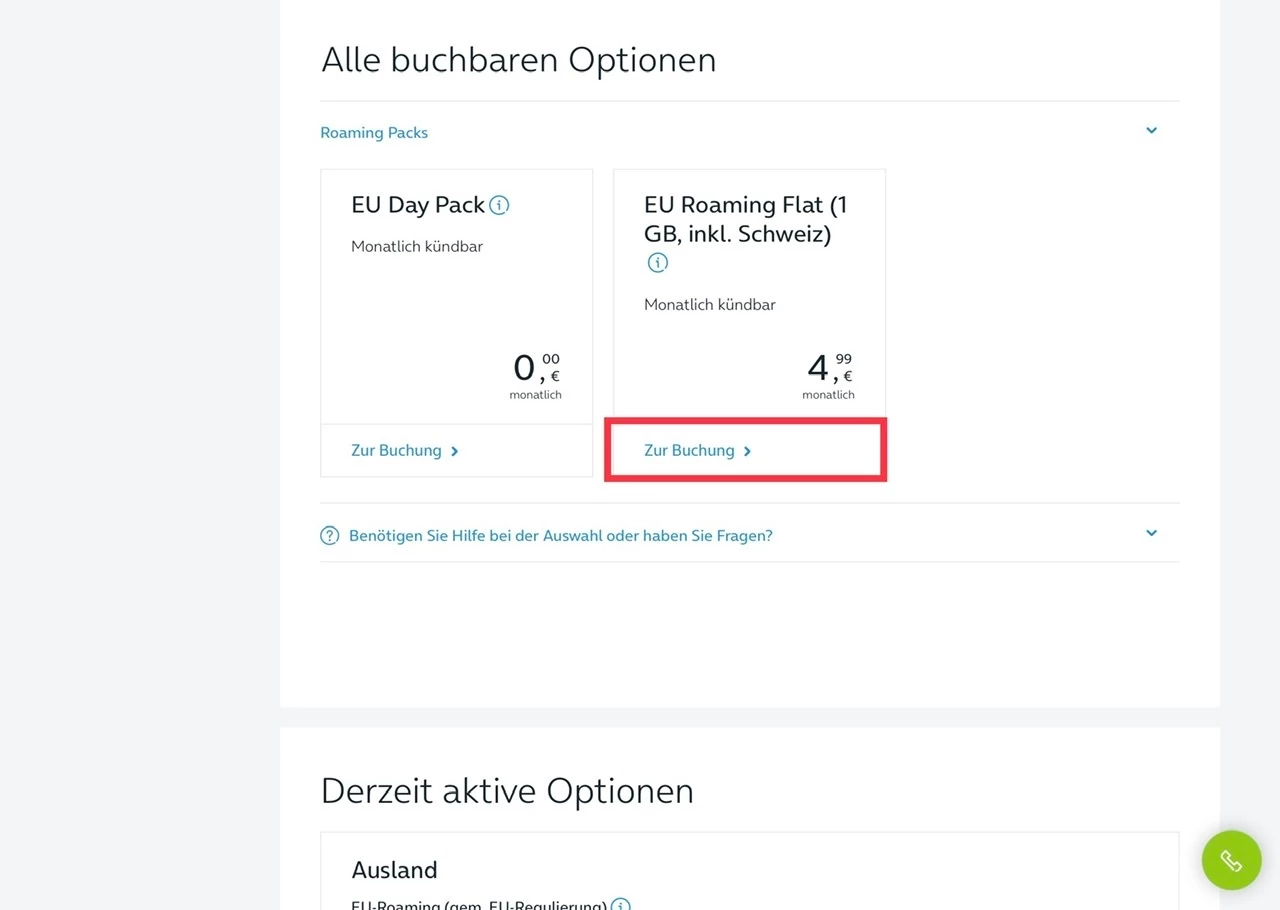Screen dimensions: 1280x910
Task: Click the "Derzeit aktive Optionen" heading
Action: [x=507, y=791]
